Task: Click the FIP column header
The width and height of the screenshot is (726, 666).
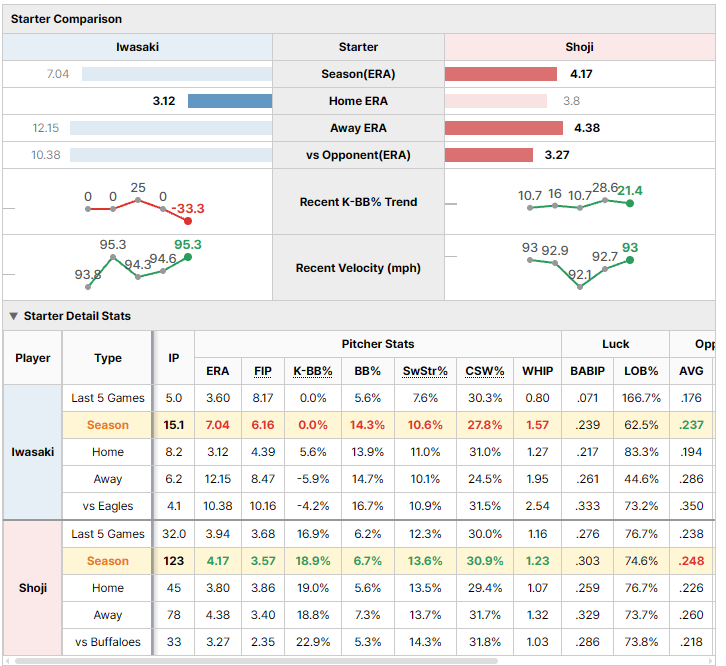Action: pyautogui.click(x=263, y=371)
